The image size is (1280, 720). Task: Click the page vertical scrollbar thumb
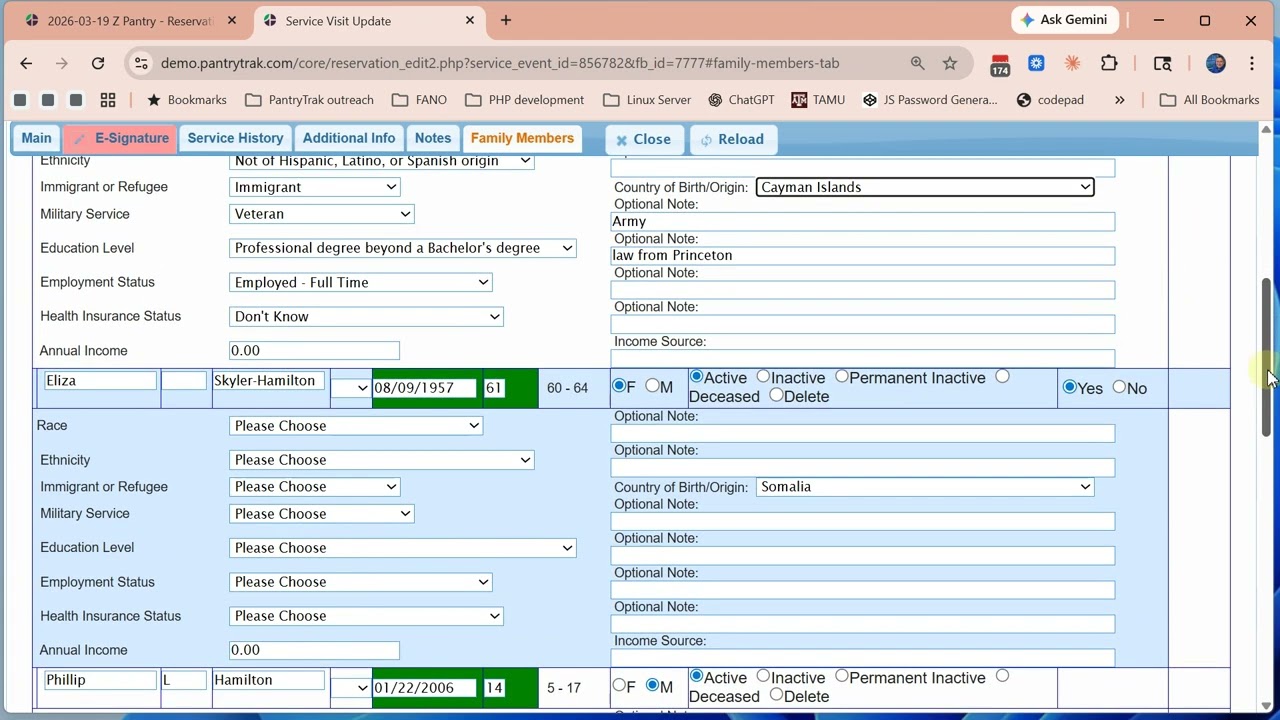click(1265, 357)
